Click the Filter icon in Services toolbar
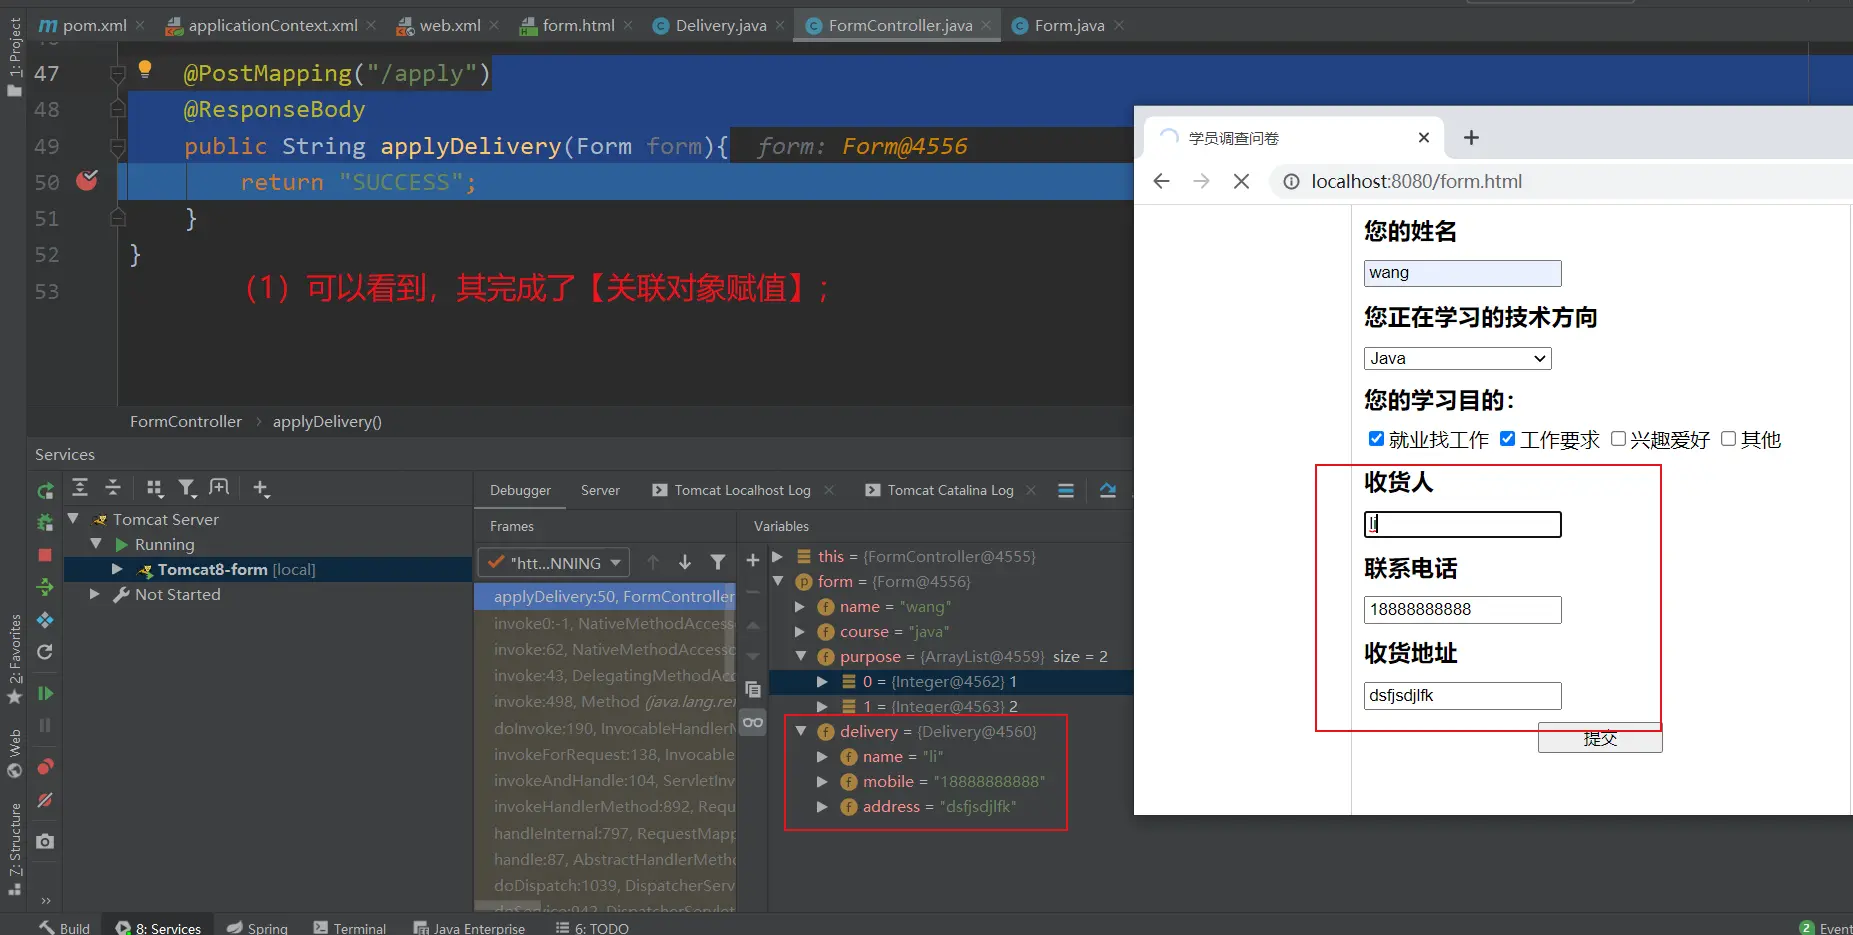 [x=187, y=488]
